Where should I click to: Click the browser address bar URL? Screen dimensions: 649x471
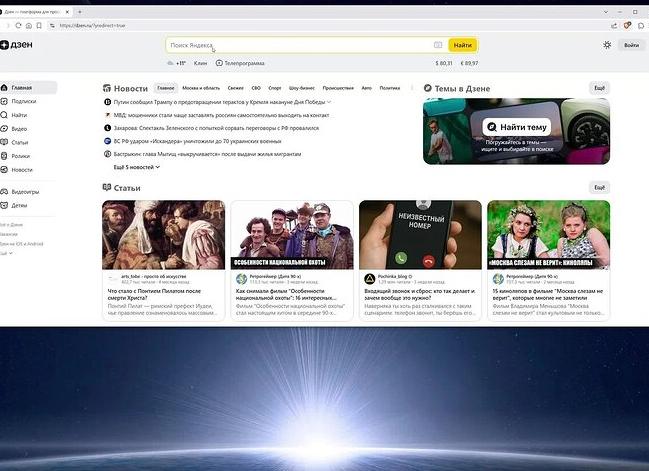point(92,26)
